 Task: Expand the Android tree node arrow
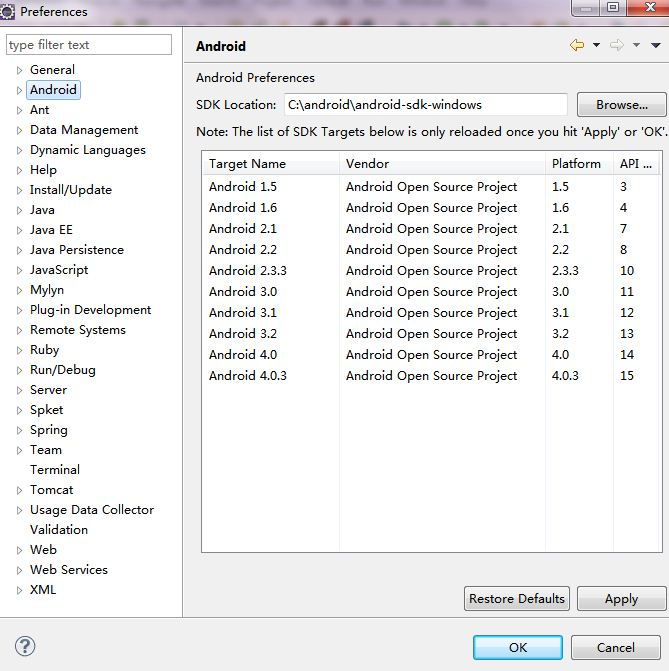[19, 90]
